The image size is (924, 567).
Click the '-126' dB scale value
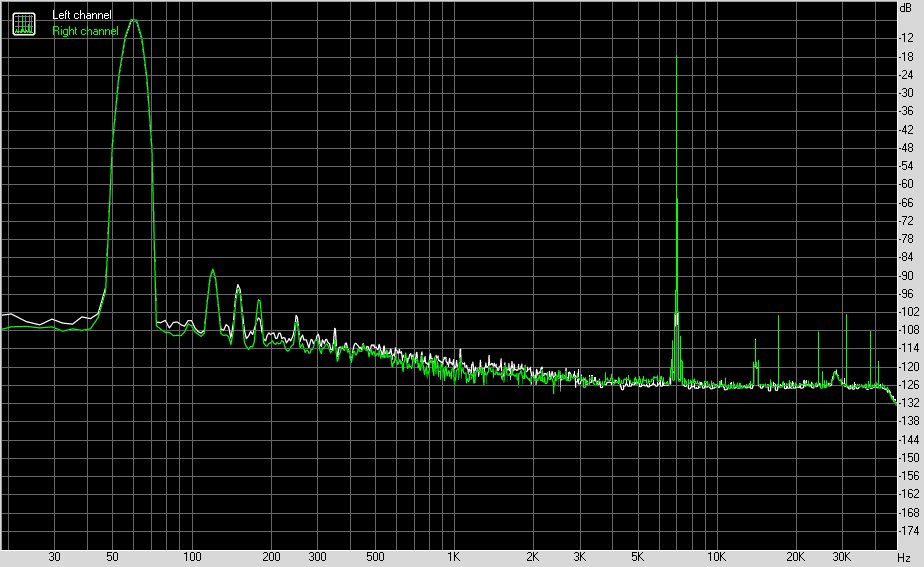click(x=908, y=385)
